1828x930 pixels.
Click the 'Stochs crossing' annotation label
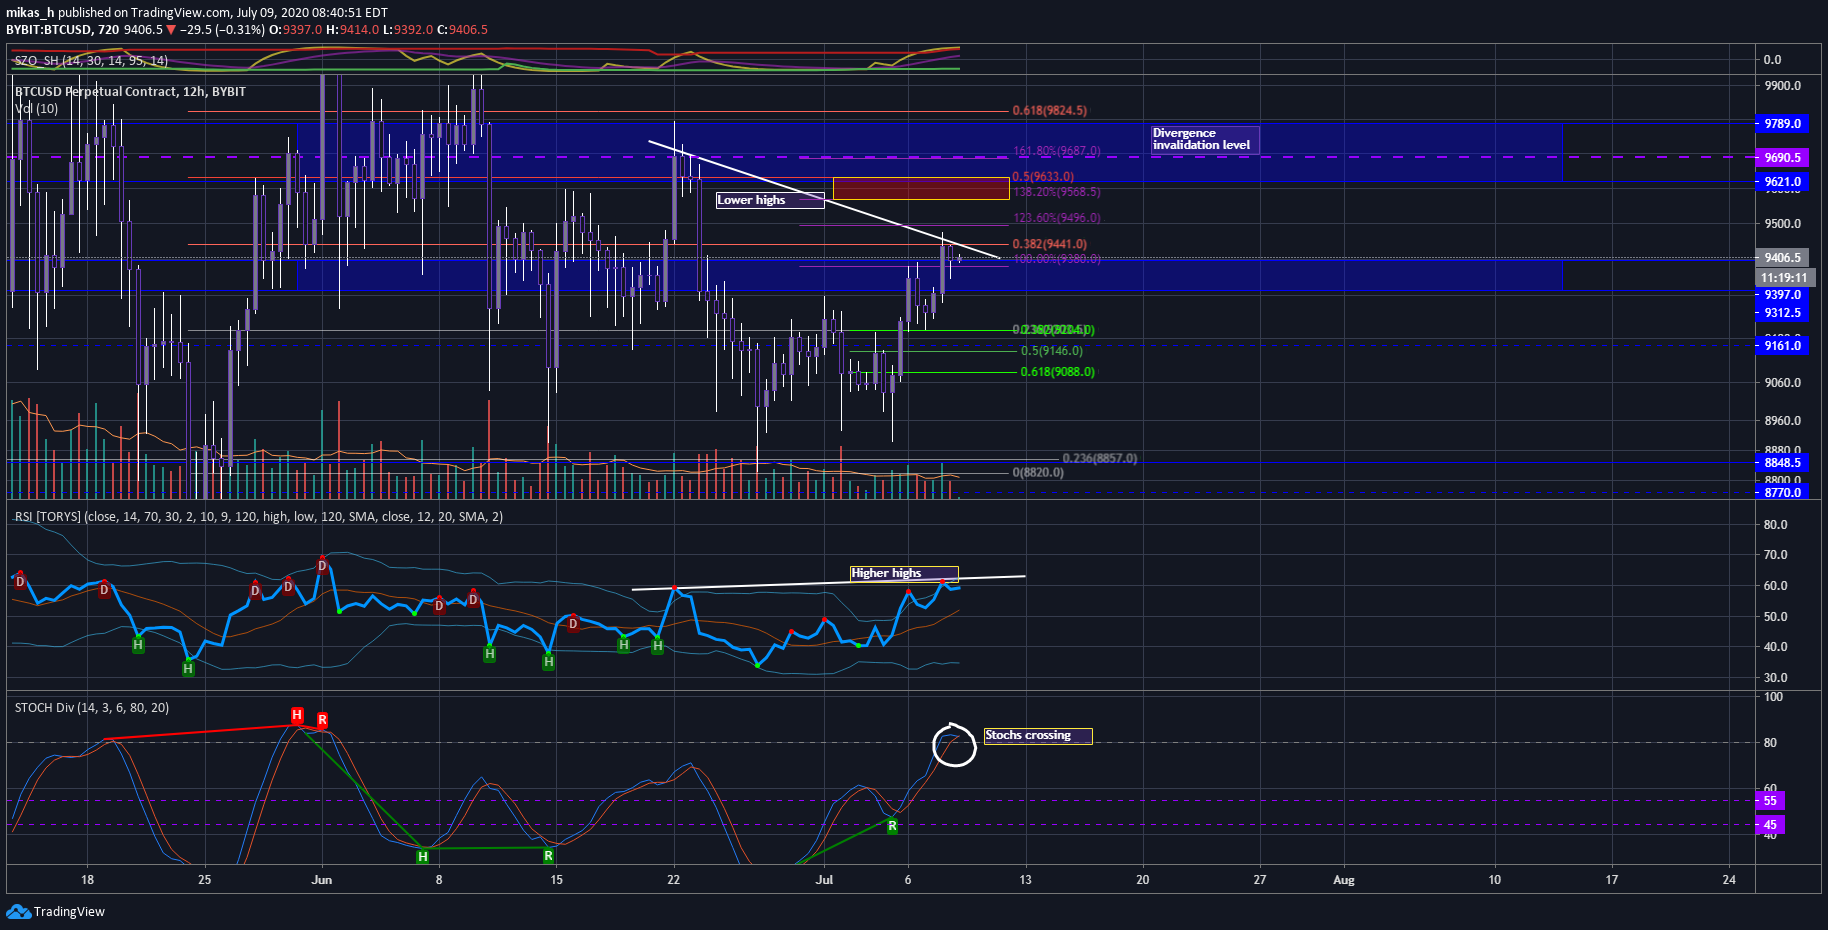(1038, 735)
